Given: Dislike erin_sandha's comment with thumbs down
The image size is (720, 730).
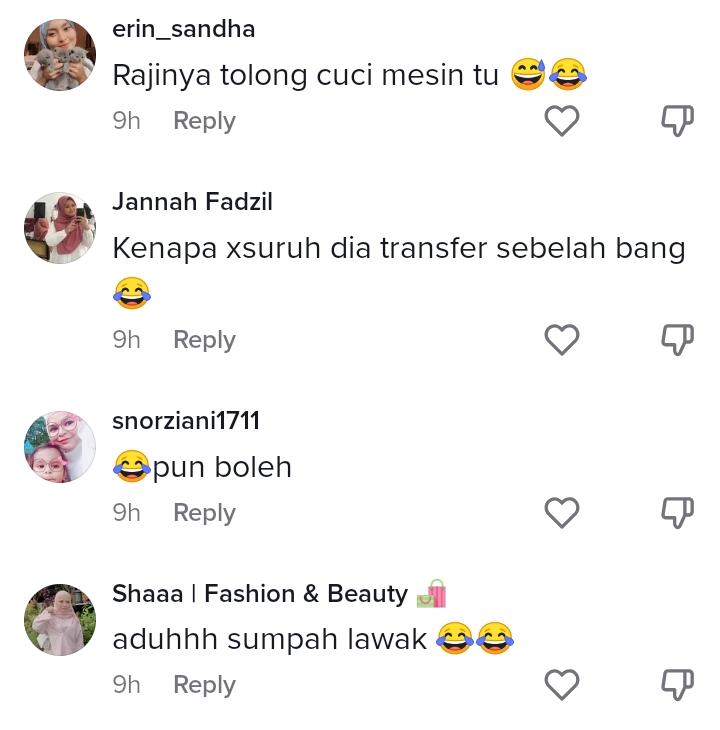Looking at the screenshot, I should pyautogui.click(x=678, y=121).
